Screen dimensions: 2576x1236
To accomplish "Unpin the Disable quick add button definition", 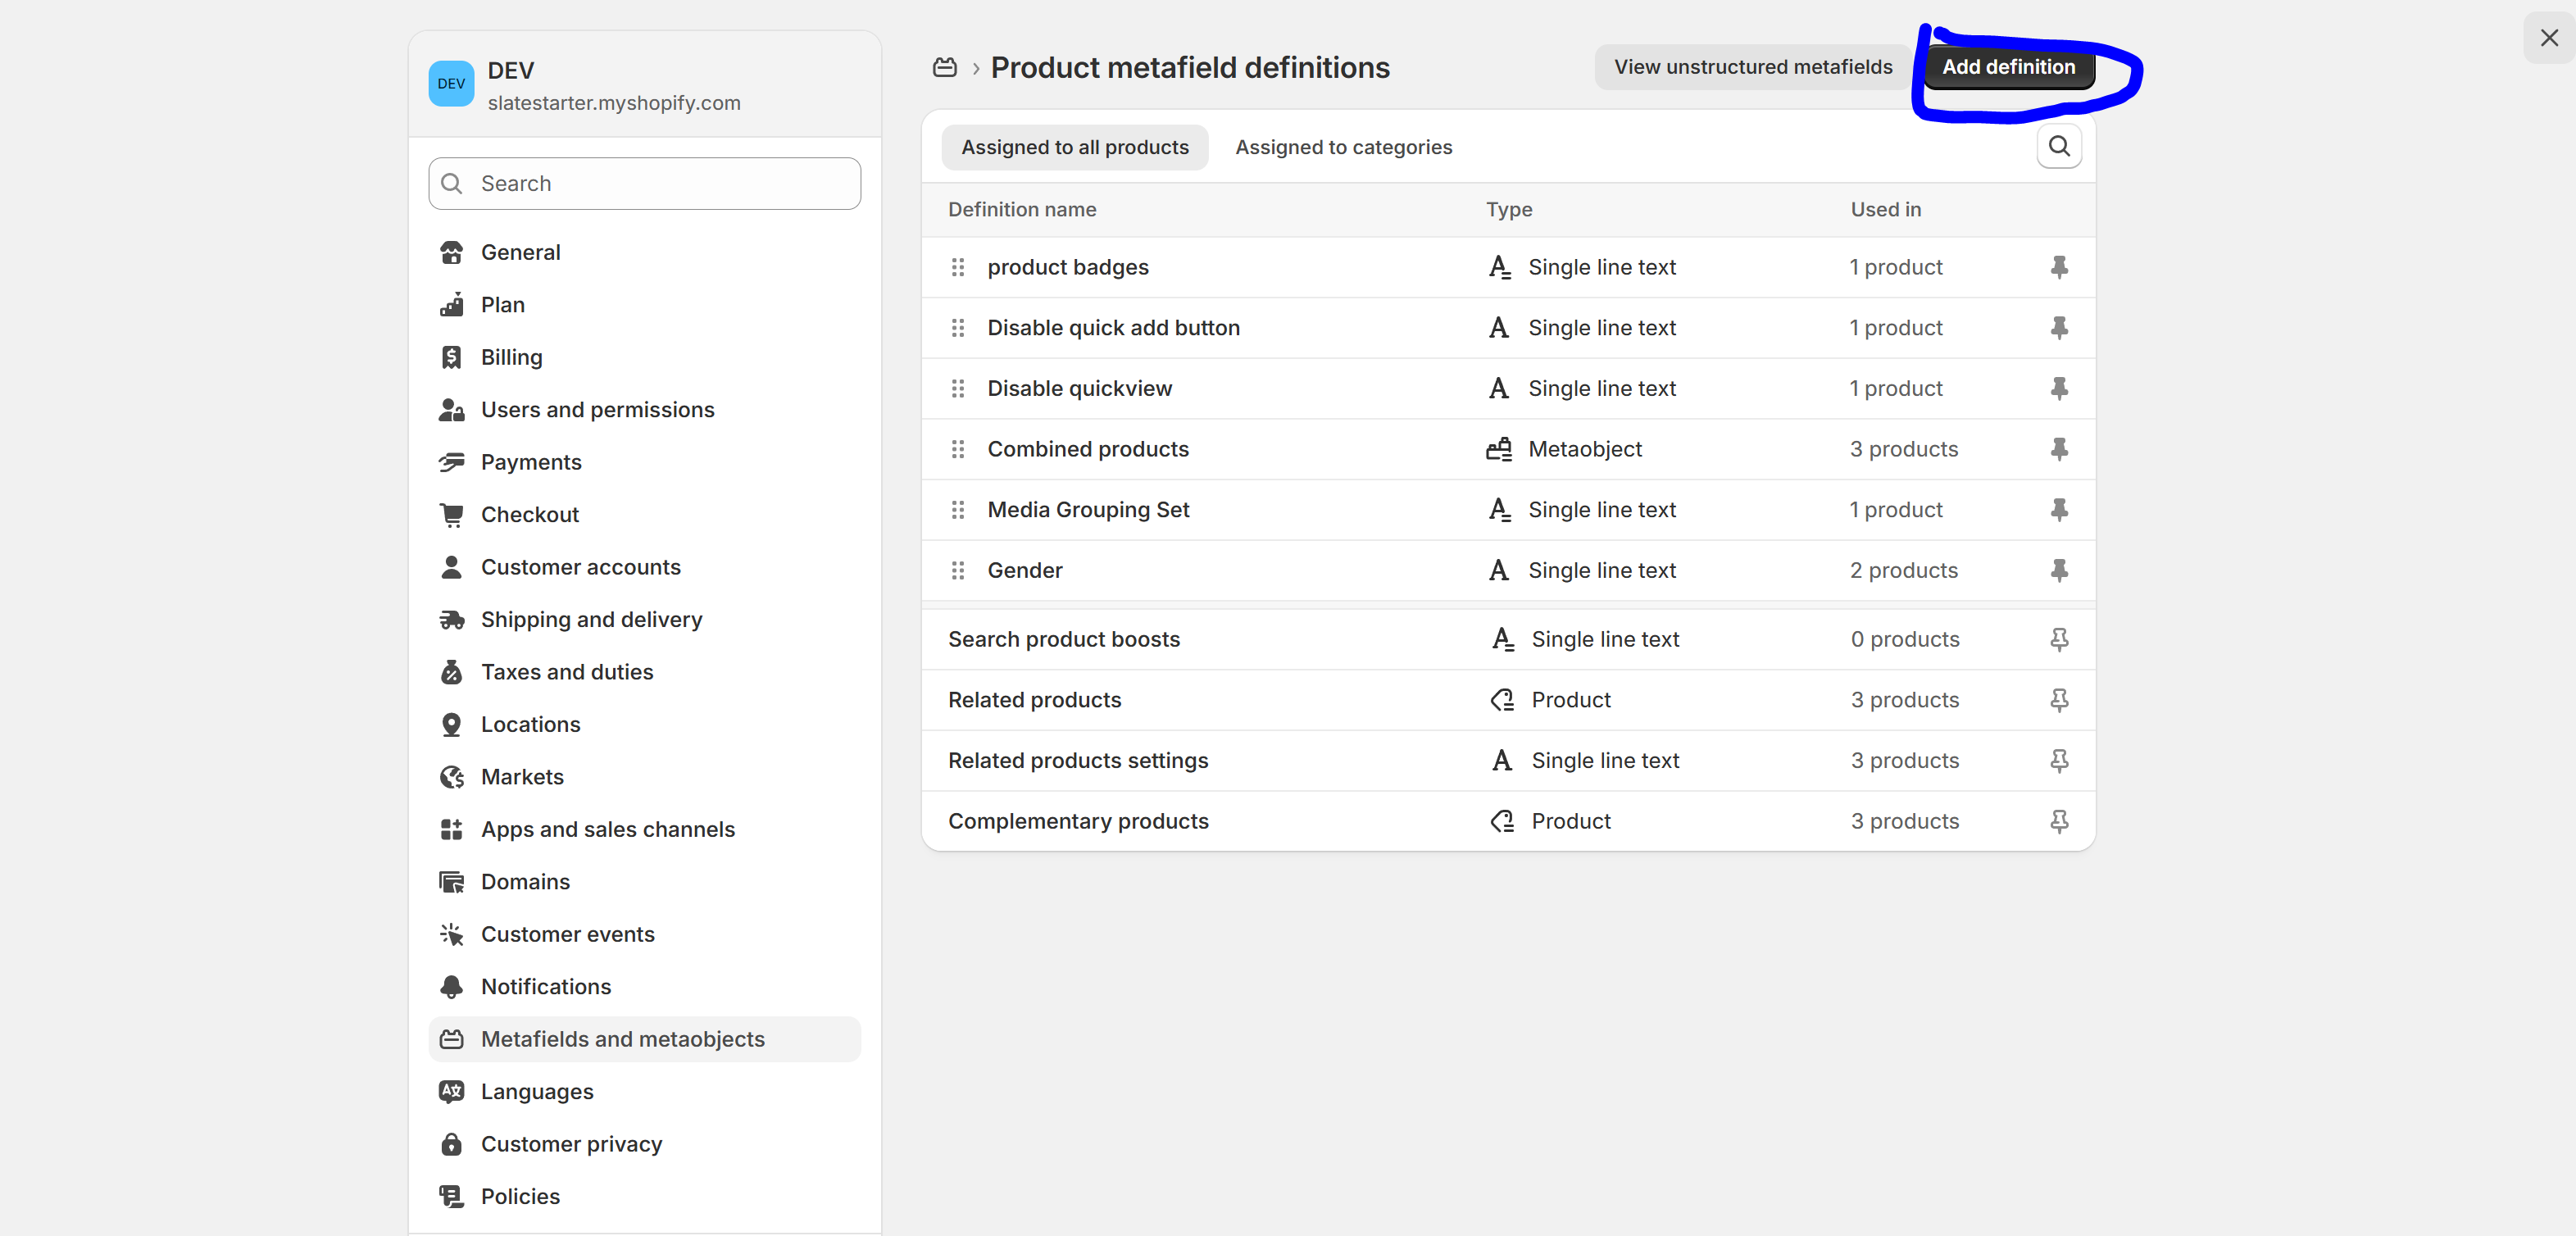I will pyautogui.click(x=2059, y=328).
